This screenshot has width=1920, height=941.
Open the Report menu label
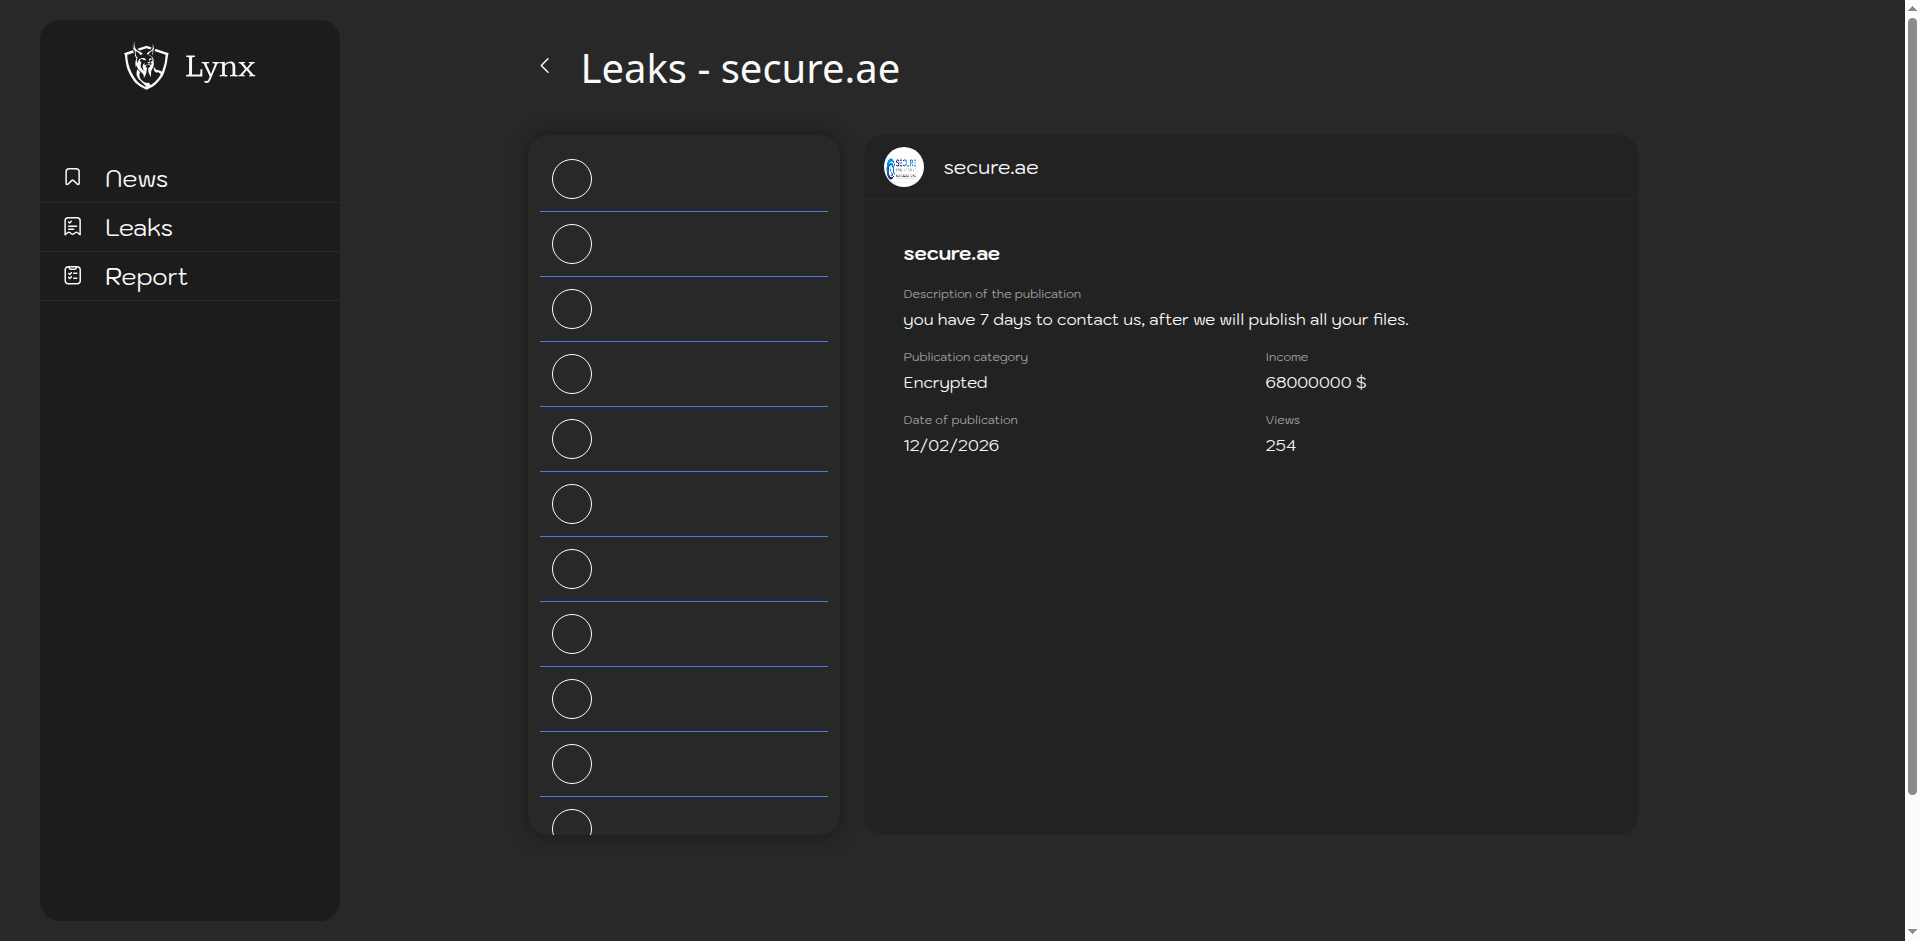146,277
